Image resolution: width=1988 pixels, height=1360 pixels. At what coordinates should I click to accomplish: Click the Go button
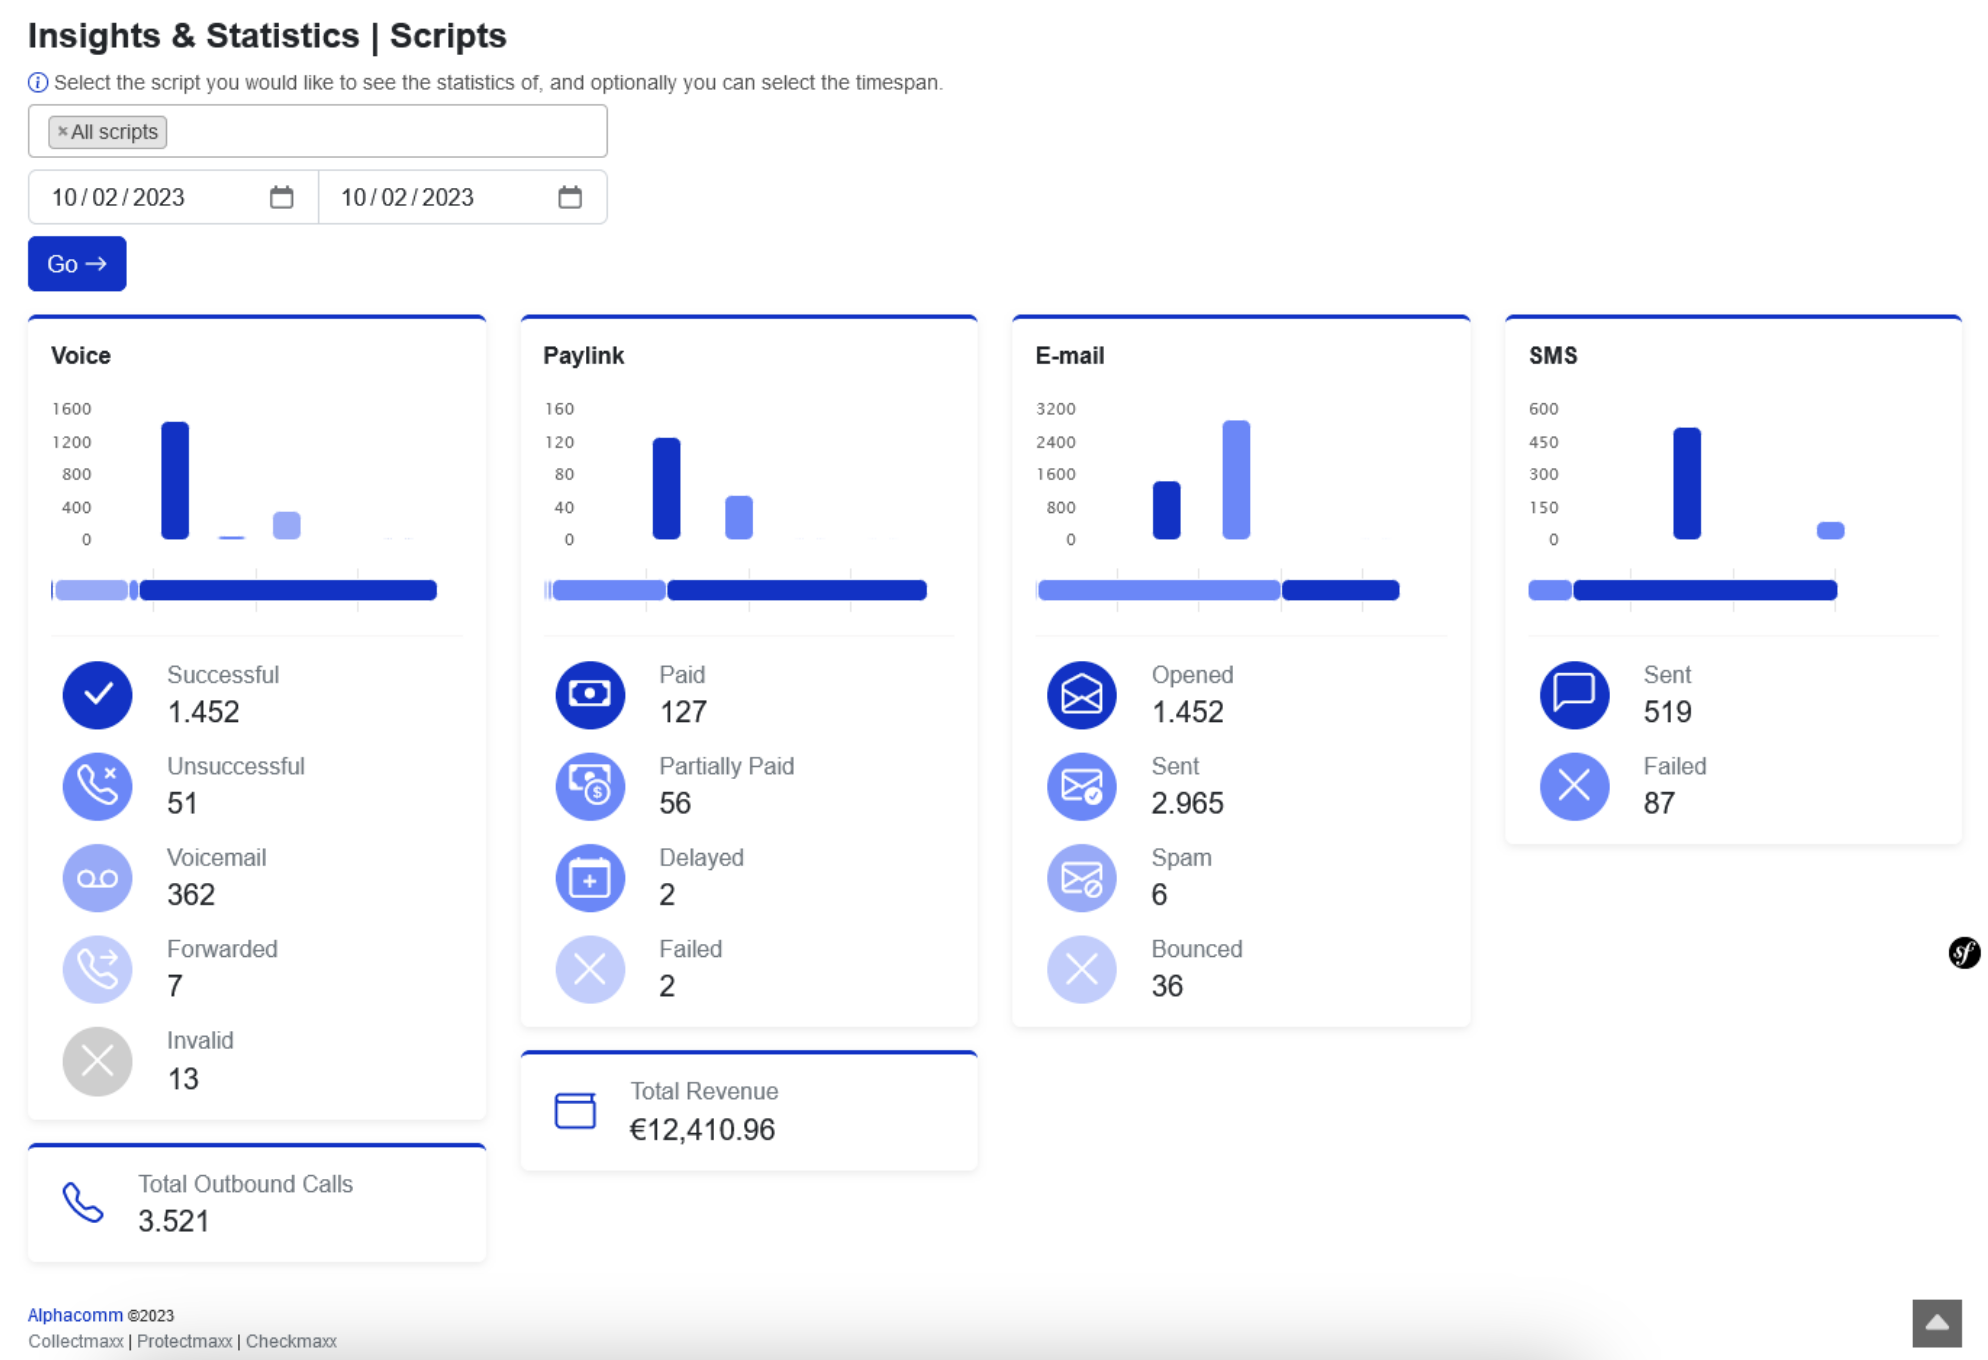pos(77,263)
